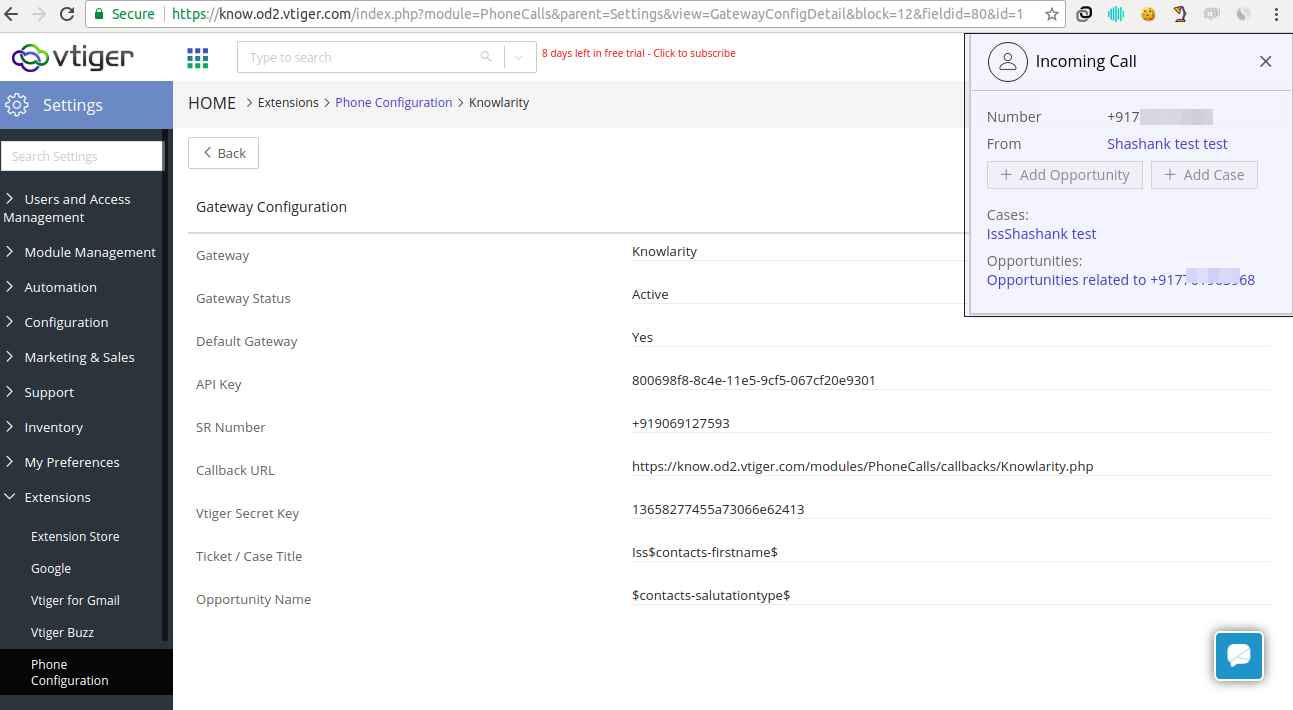
Task: Expand Users and Access Management section
Action: [77, 208]
